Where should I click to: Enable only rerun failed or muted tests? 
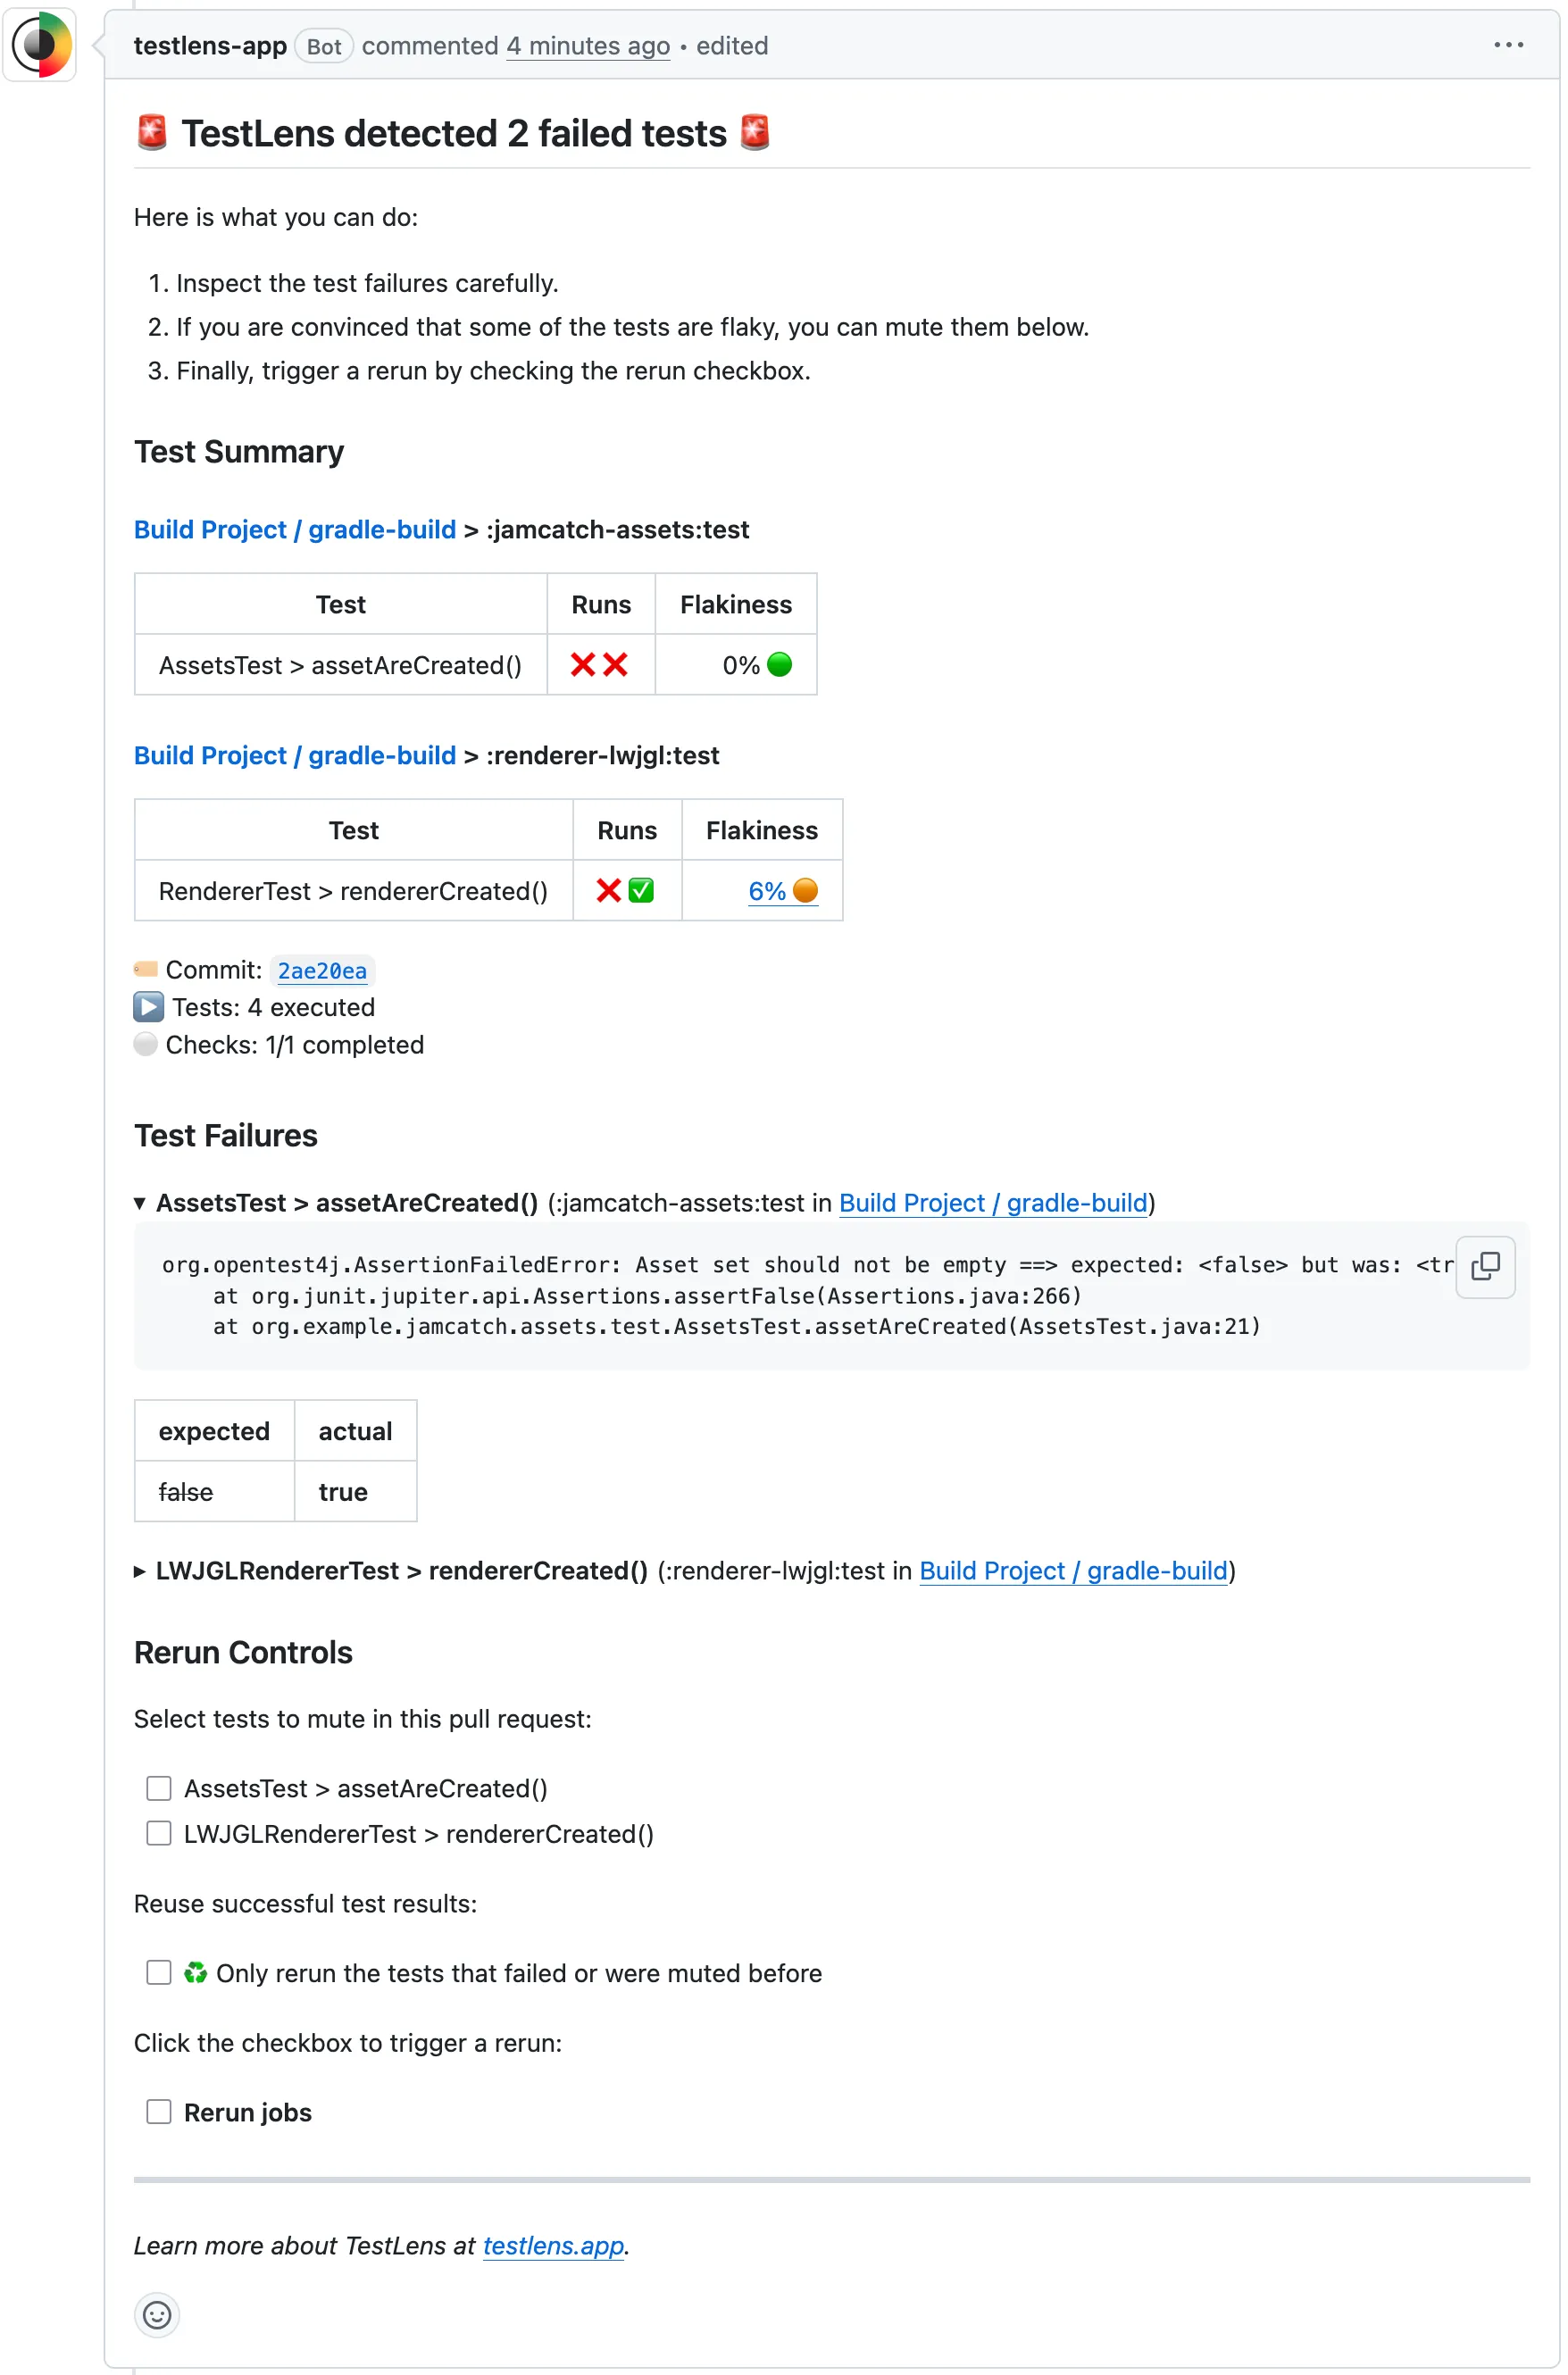(159, 1972)
